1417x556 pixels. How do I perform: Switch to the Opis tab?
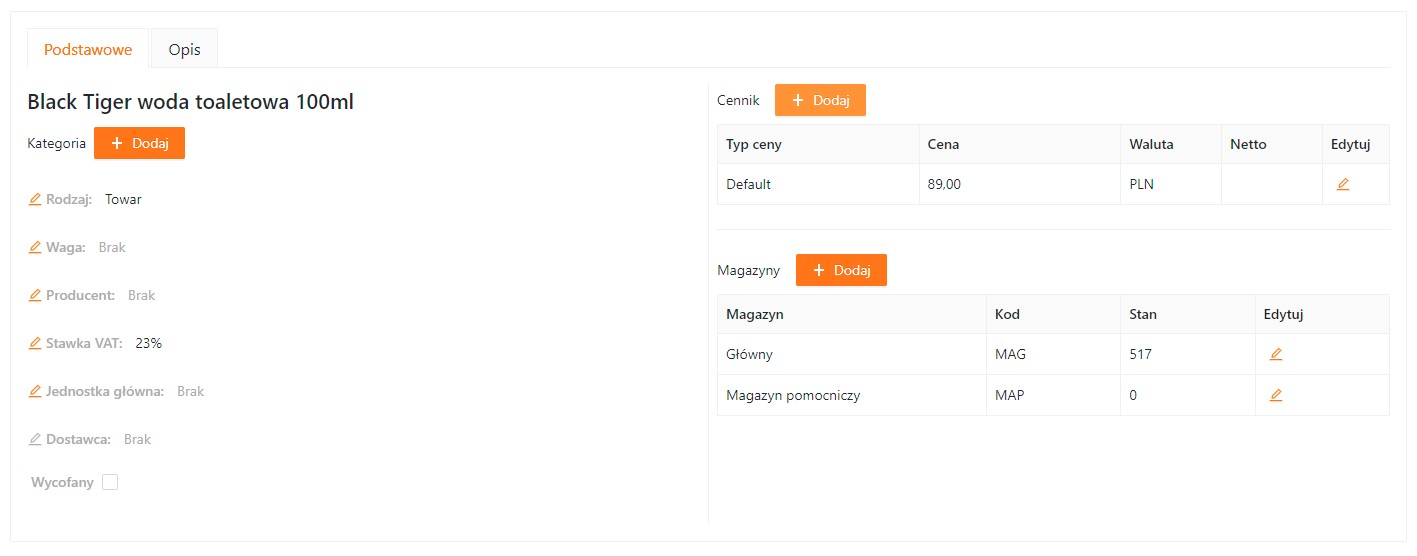(x=184, y=50)
